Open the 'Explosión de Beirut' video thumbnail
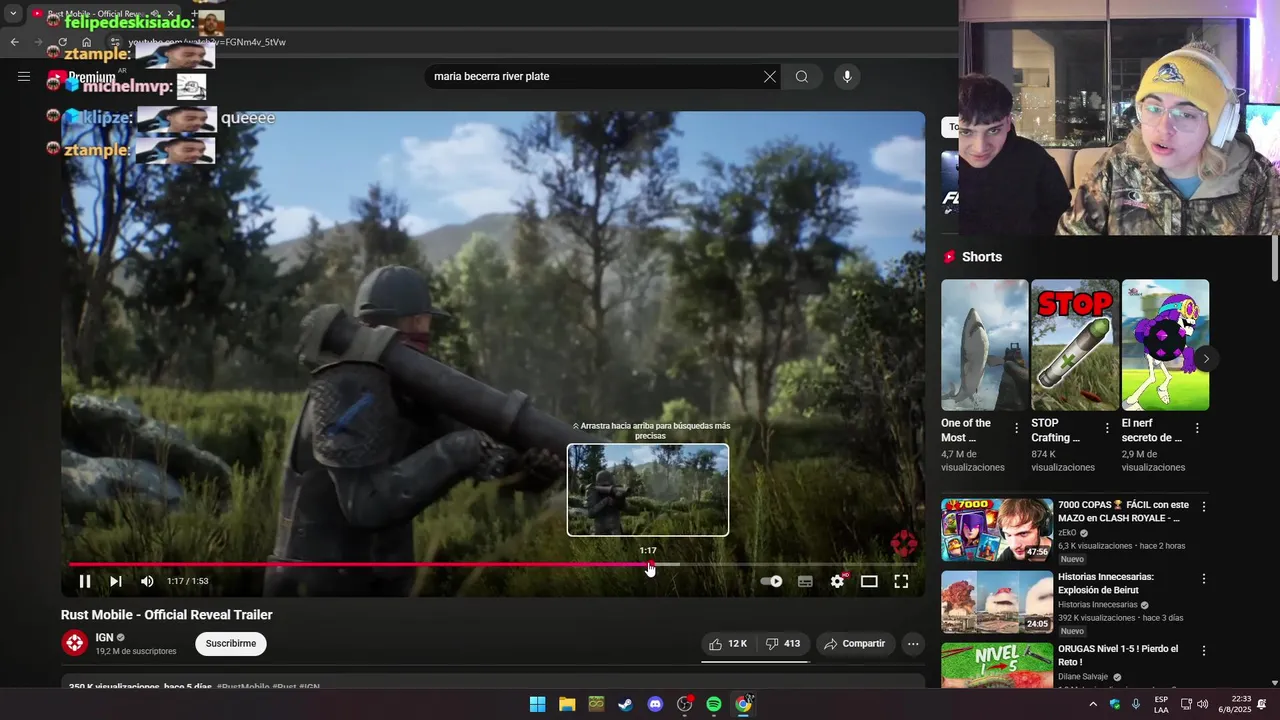 [997, 602]
